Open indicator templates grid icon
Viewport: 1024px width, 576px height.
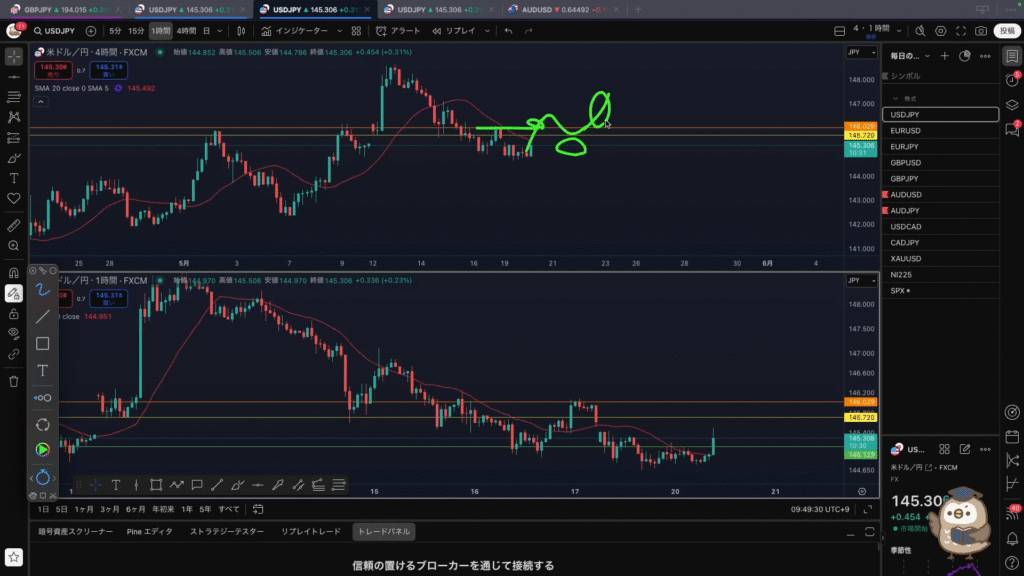tap(356, 31)
